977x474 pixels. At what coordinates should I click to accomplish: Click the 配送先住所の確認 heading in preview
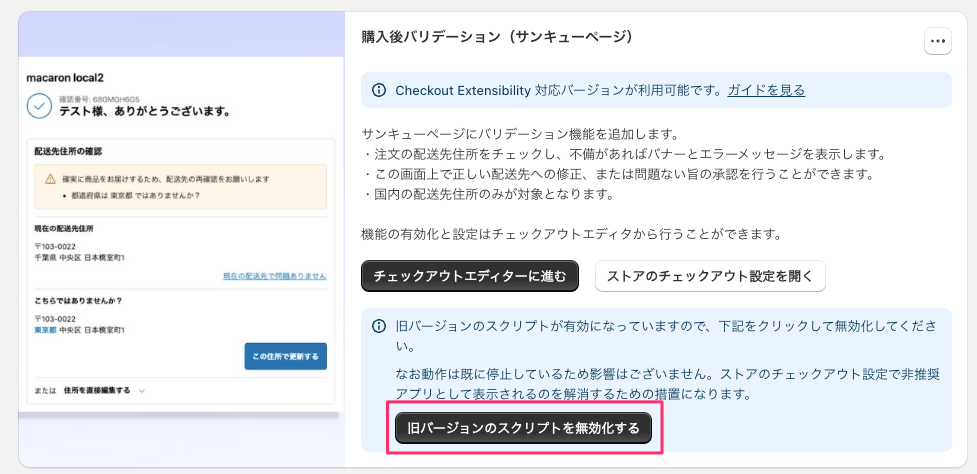(69, 151)
